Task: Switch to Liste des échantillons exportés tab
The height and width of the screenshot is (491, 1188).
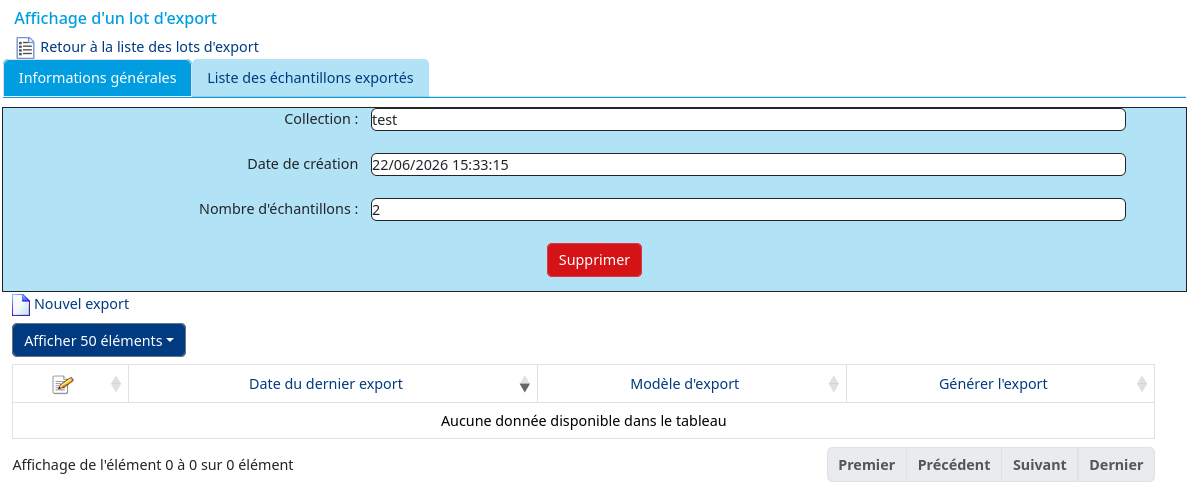Action: tap(311, 78)
